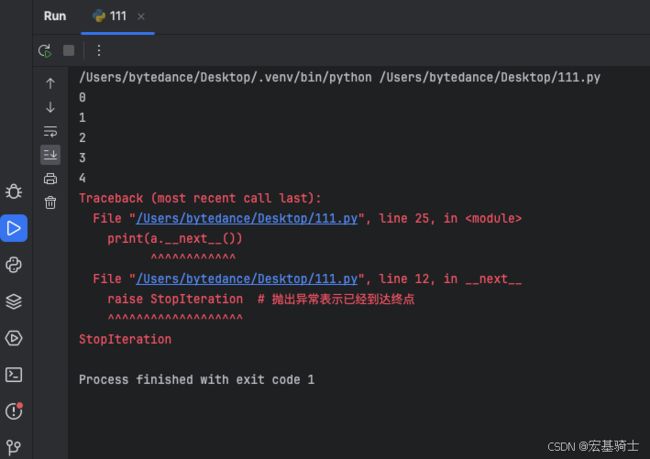Open the Python Packages layers panel

pyautogui.click(x=14, y=301)
